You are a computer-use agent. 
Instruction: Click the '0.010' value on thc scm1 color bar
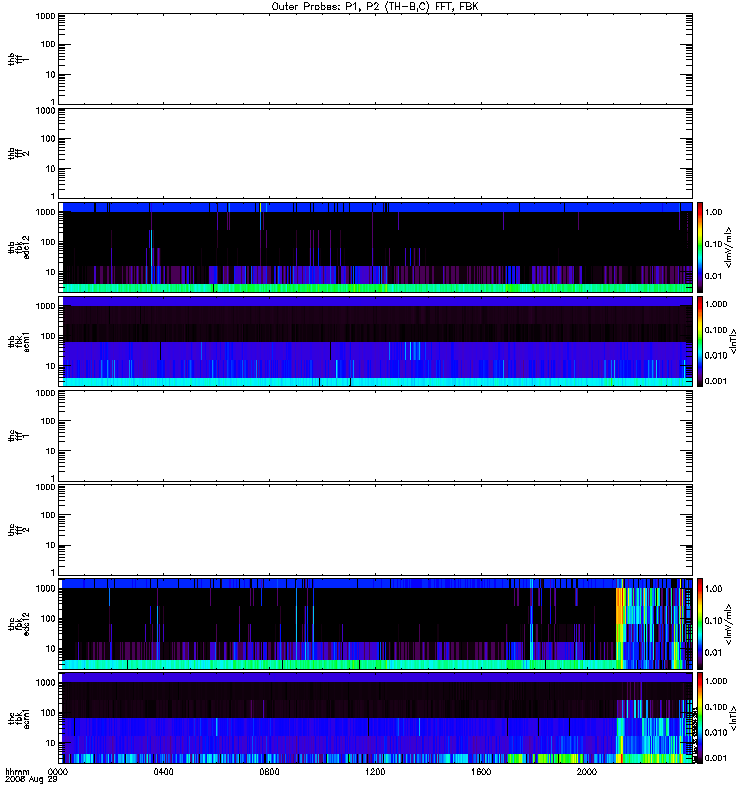pyautogui.click(x=716, y=732)
